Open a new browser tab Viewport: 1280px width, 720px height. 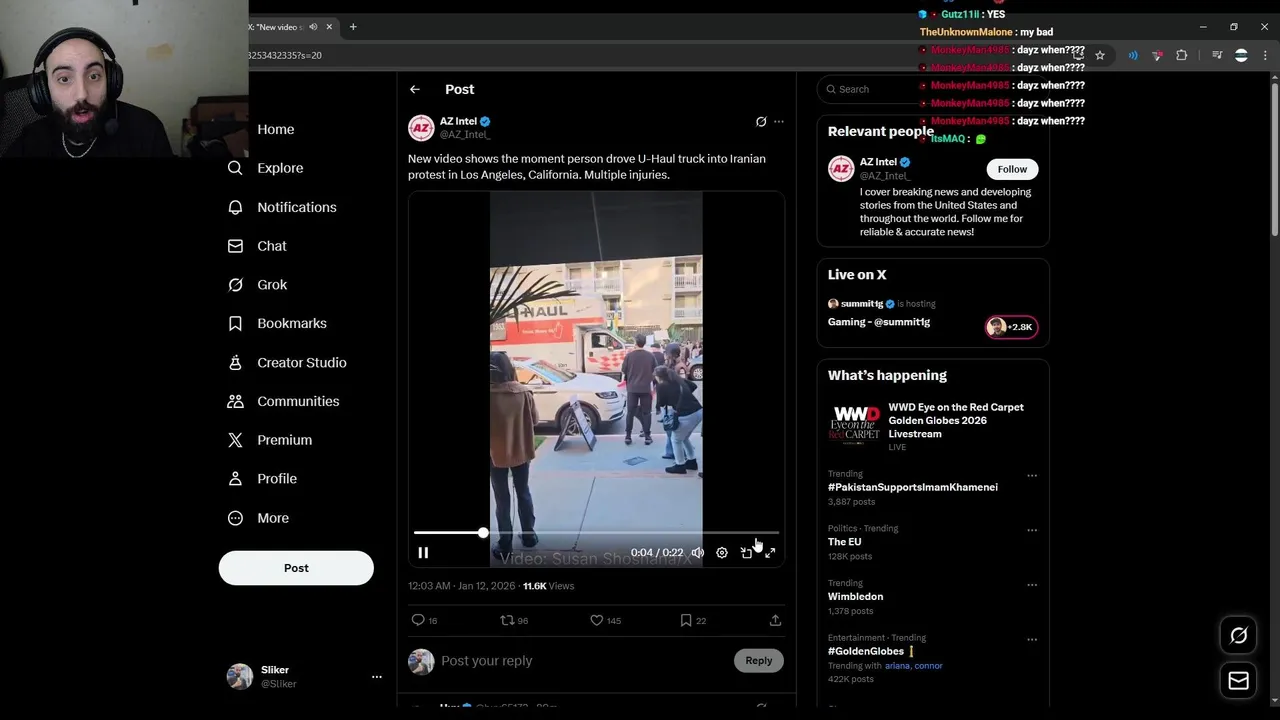click(x=353, y=27)
